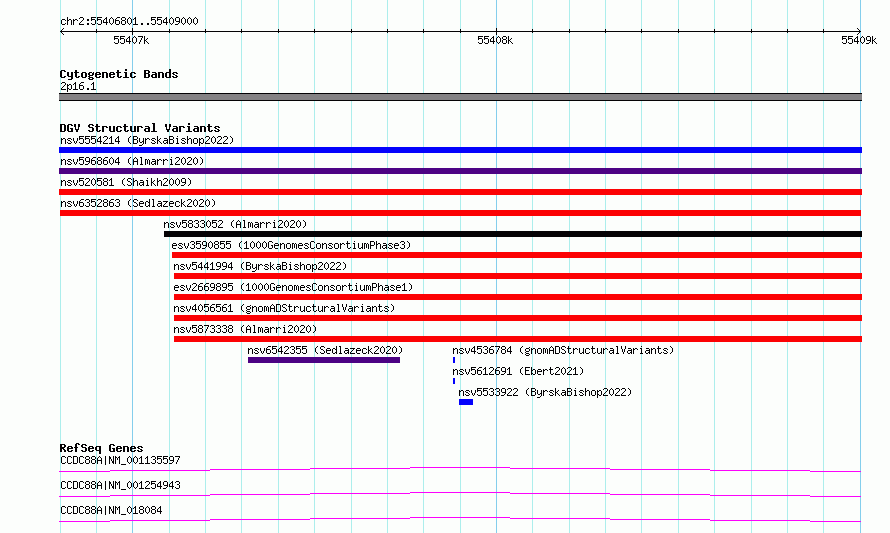This screenshot has height=533, width=890.
Task: Select the tiny blue nsv4536784 marker
Action: pos(454,360)
